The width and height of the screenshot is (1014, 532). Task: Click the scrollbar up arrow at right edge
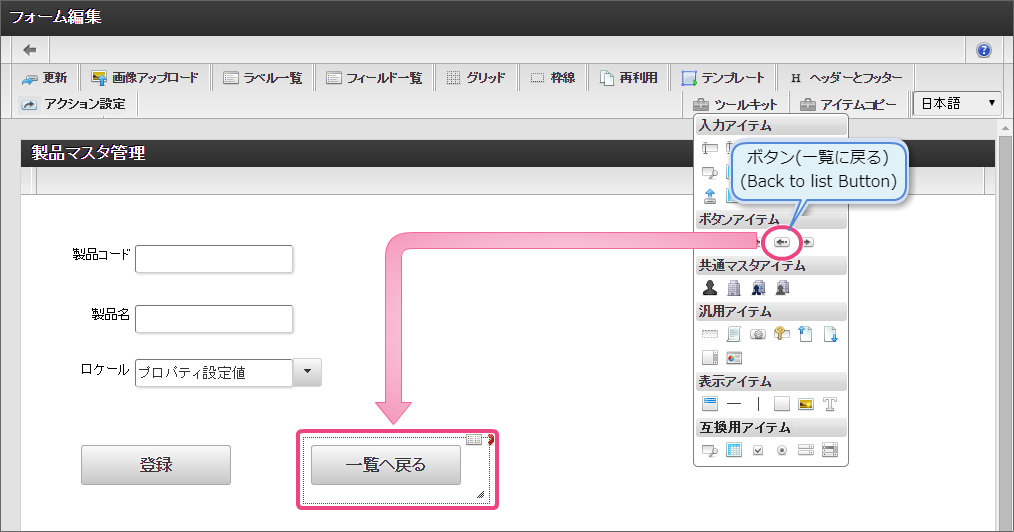[1005, 129]
